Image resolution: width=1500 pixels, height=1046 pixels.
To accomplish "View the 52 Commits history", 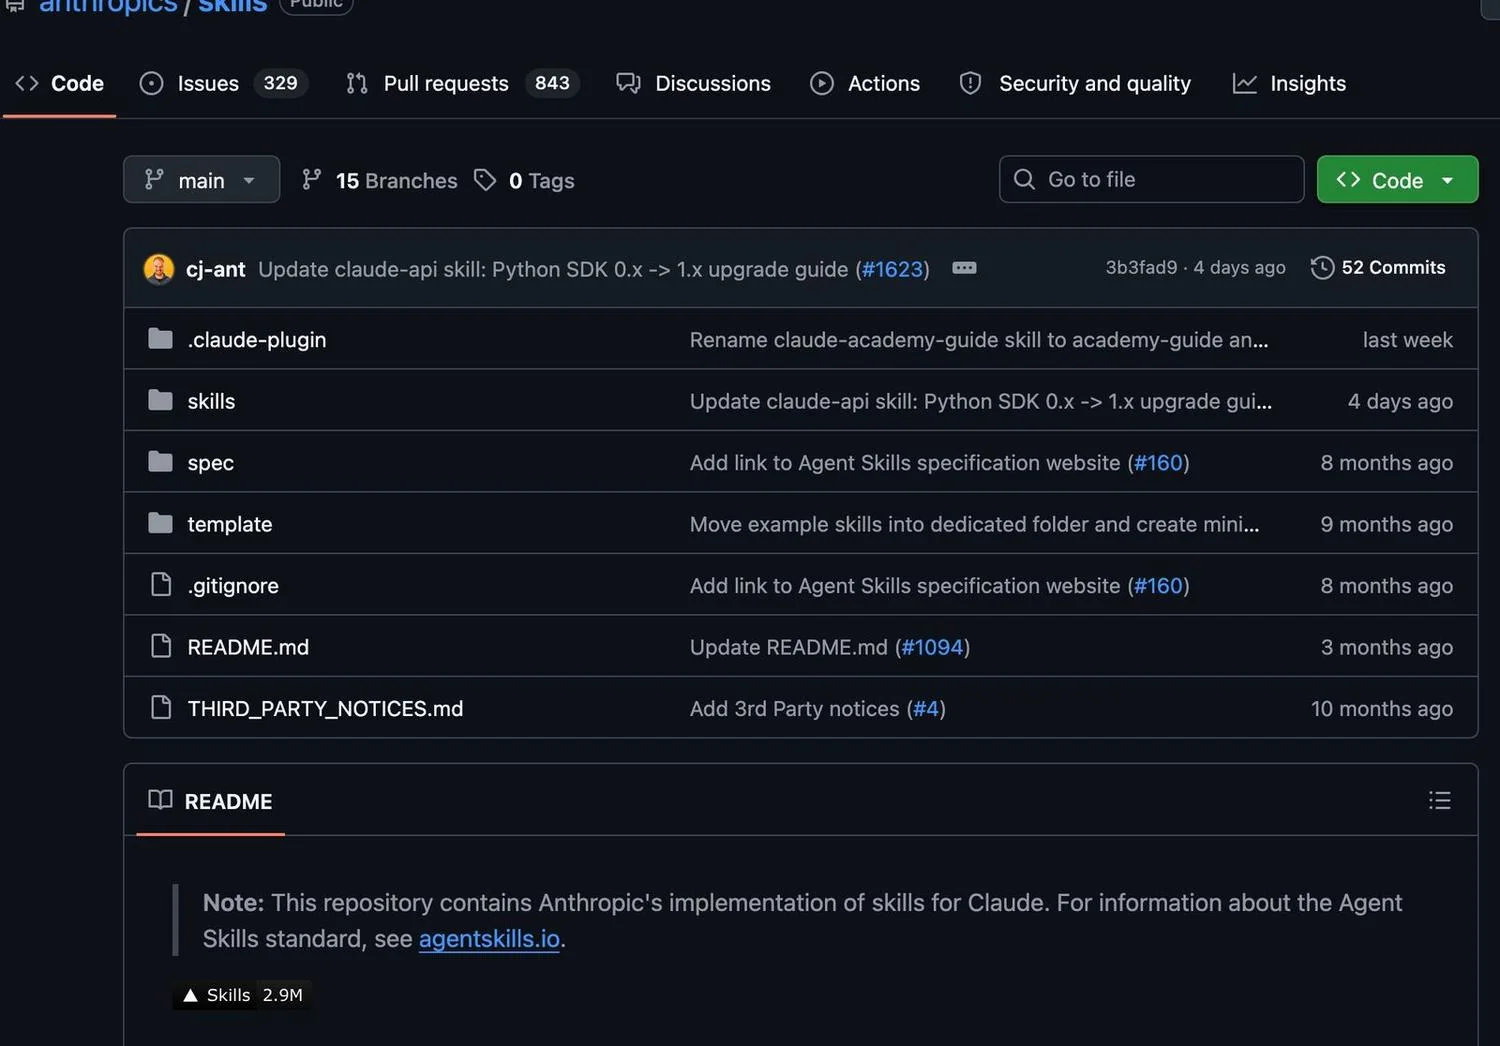I will click(x=1378, y=267).
